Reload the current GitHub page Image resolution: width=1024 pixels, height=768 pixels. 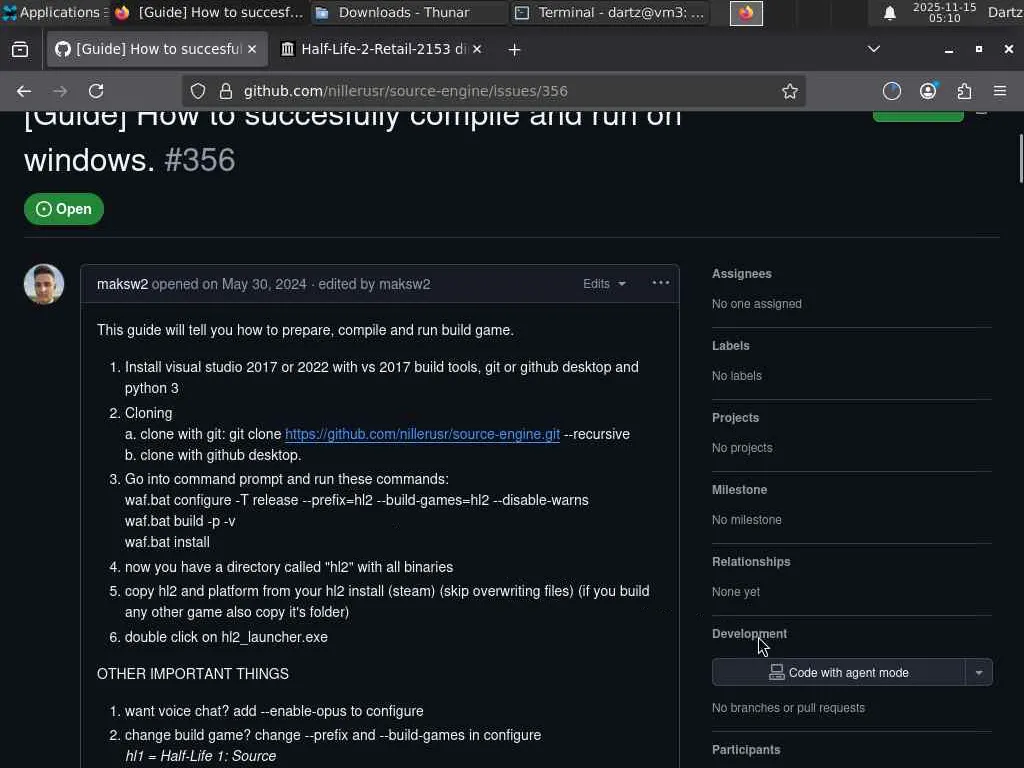(96, 91)
